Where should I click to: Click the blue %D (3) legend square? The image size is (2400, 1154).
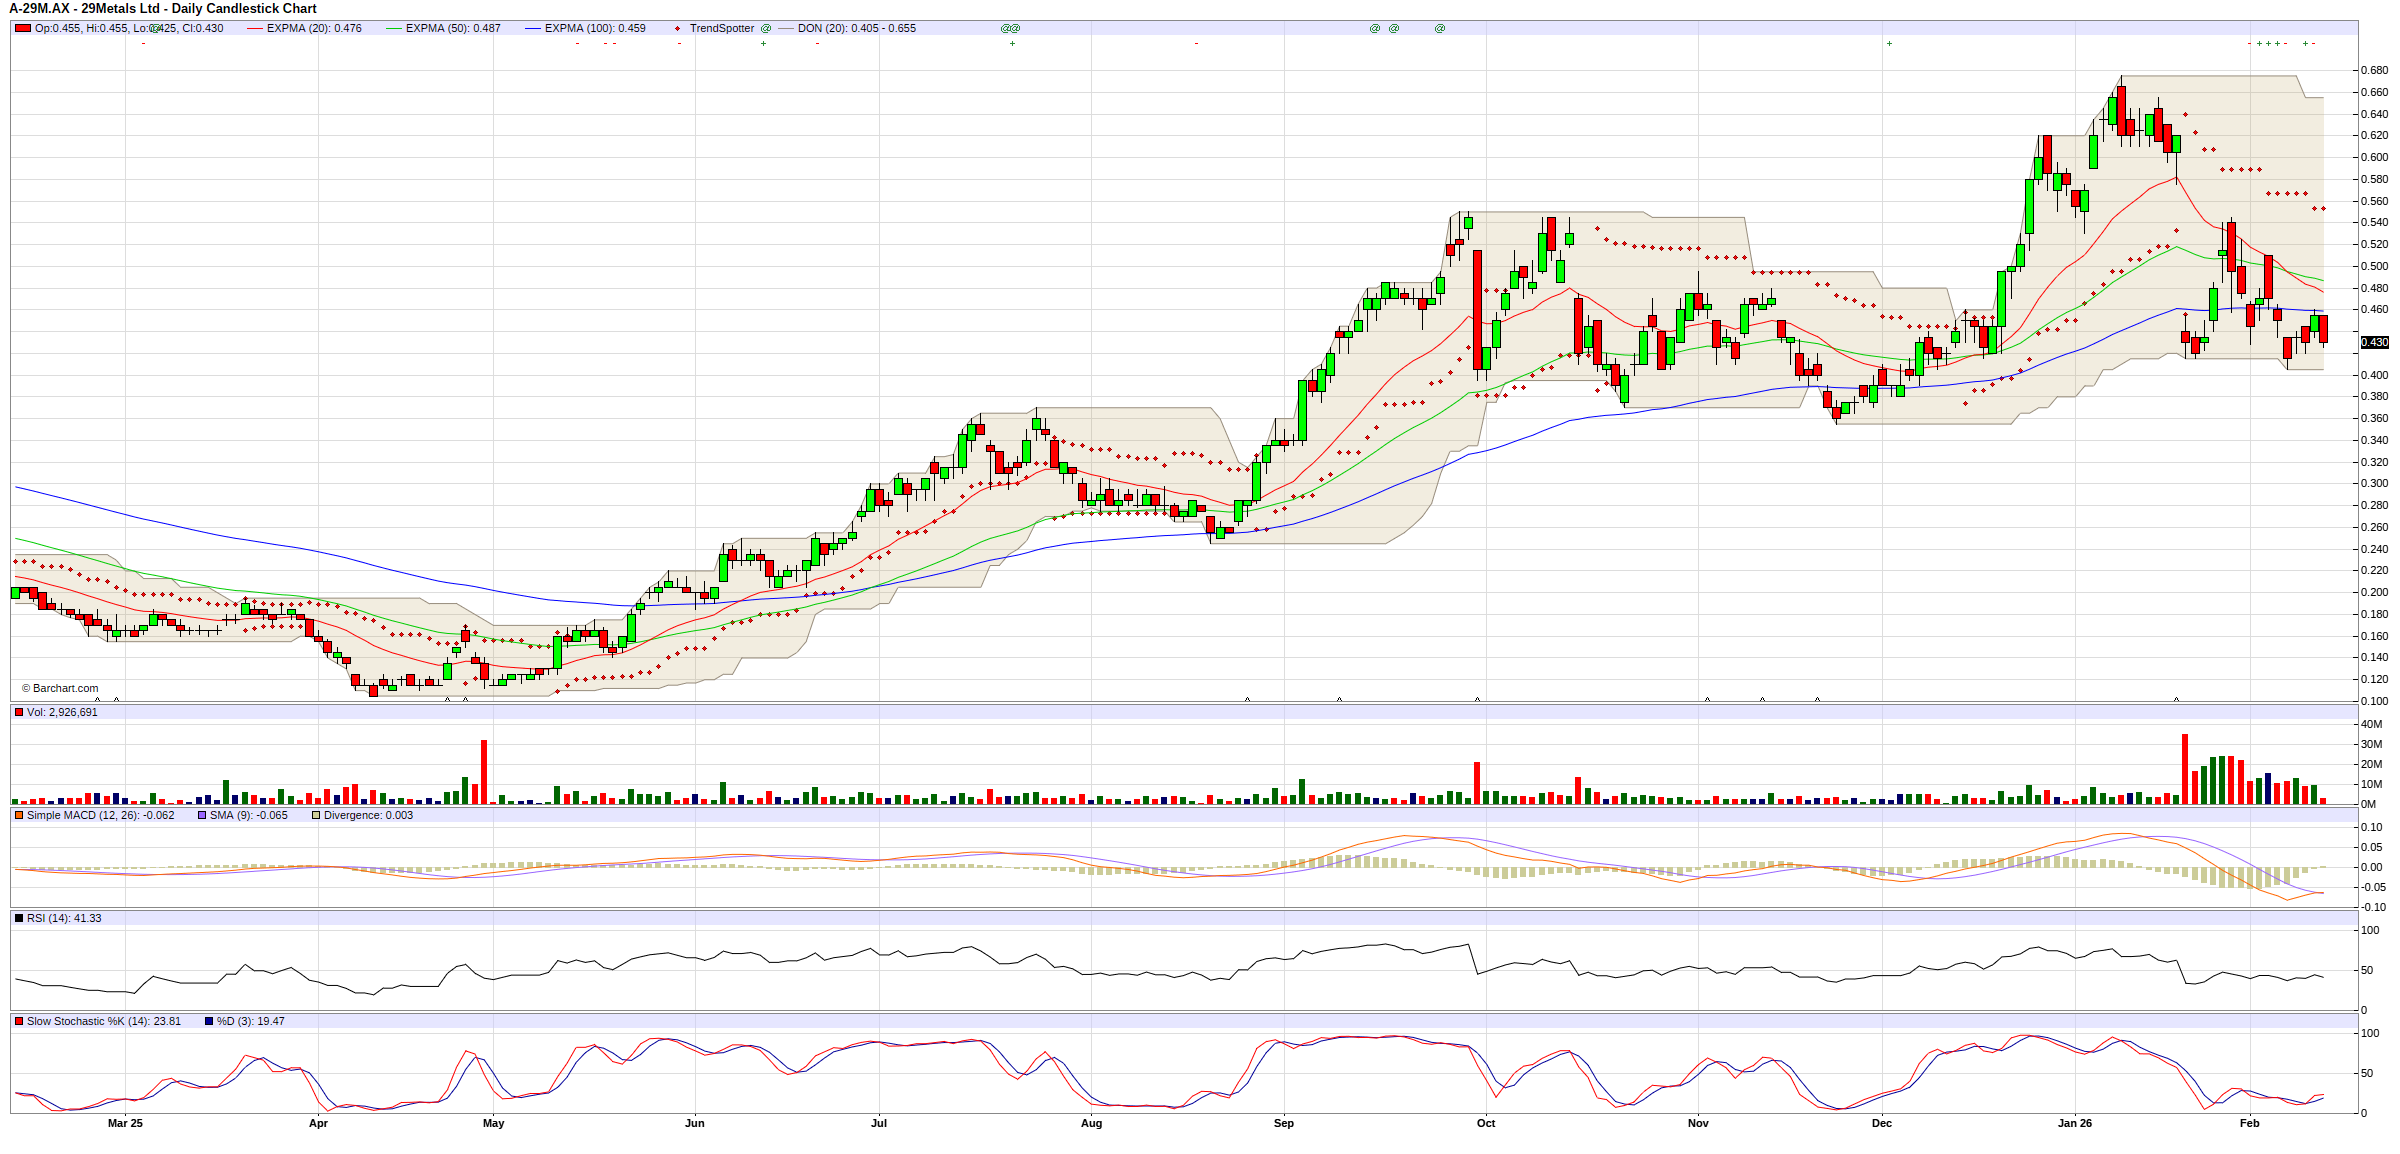[x=209, y=1021]
